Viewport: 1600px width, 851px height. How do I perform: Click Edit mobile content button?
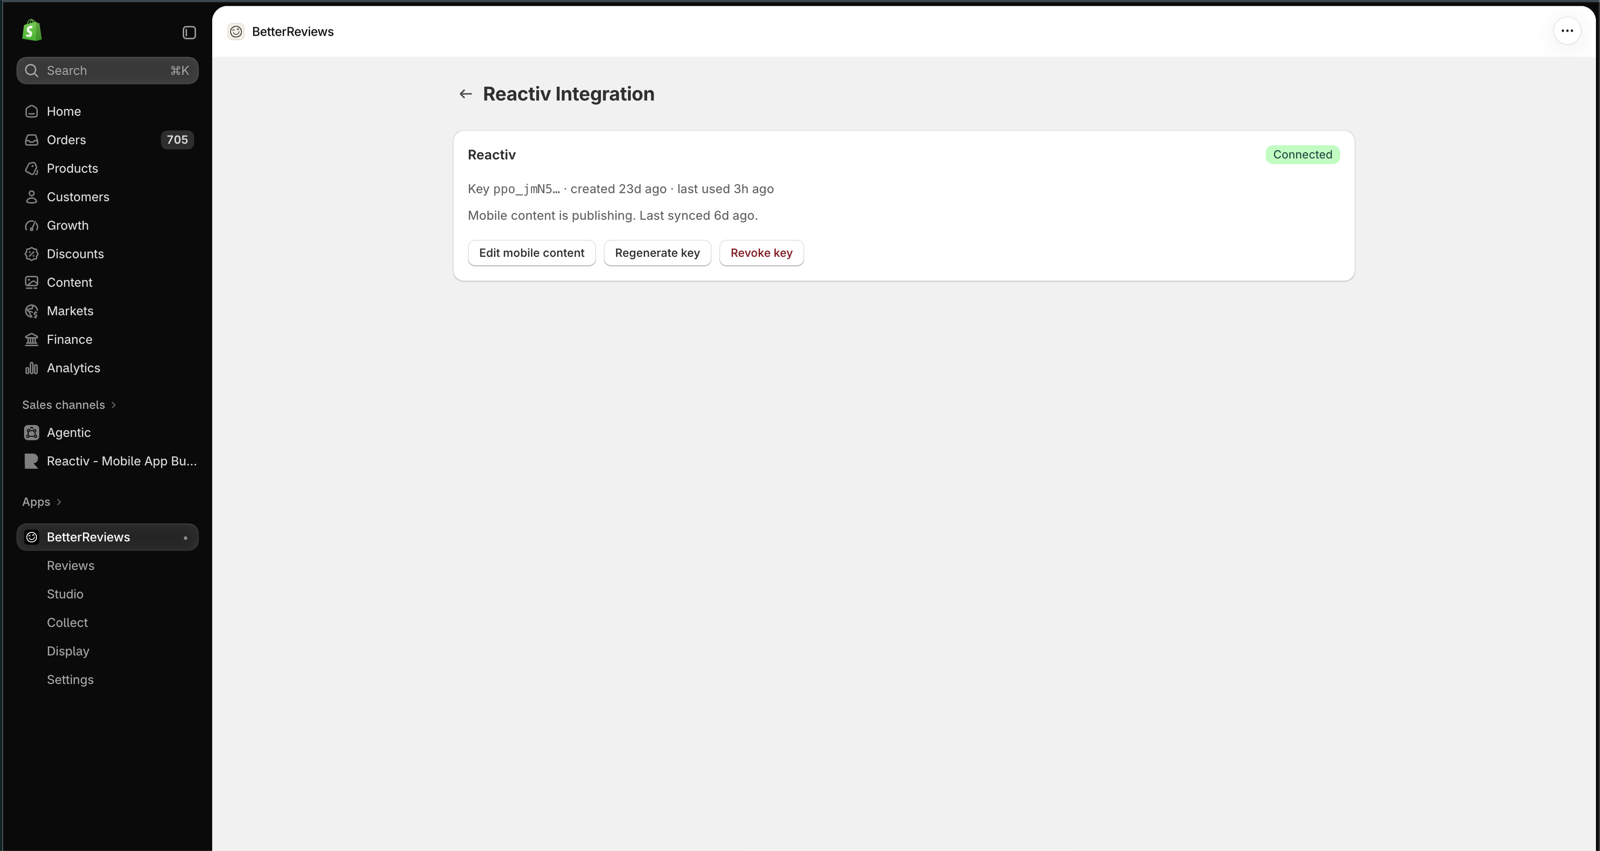click(532, 253)
